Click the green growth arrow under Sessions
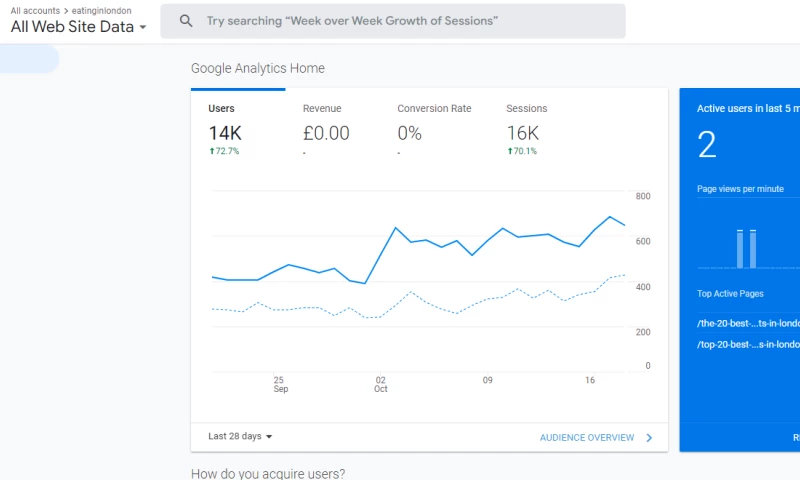 pyautogui.click(x=510, y=151)
